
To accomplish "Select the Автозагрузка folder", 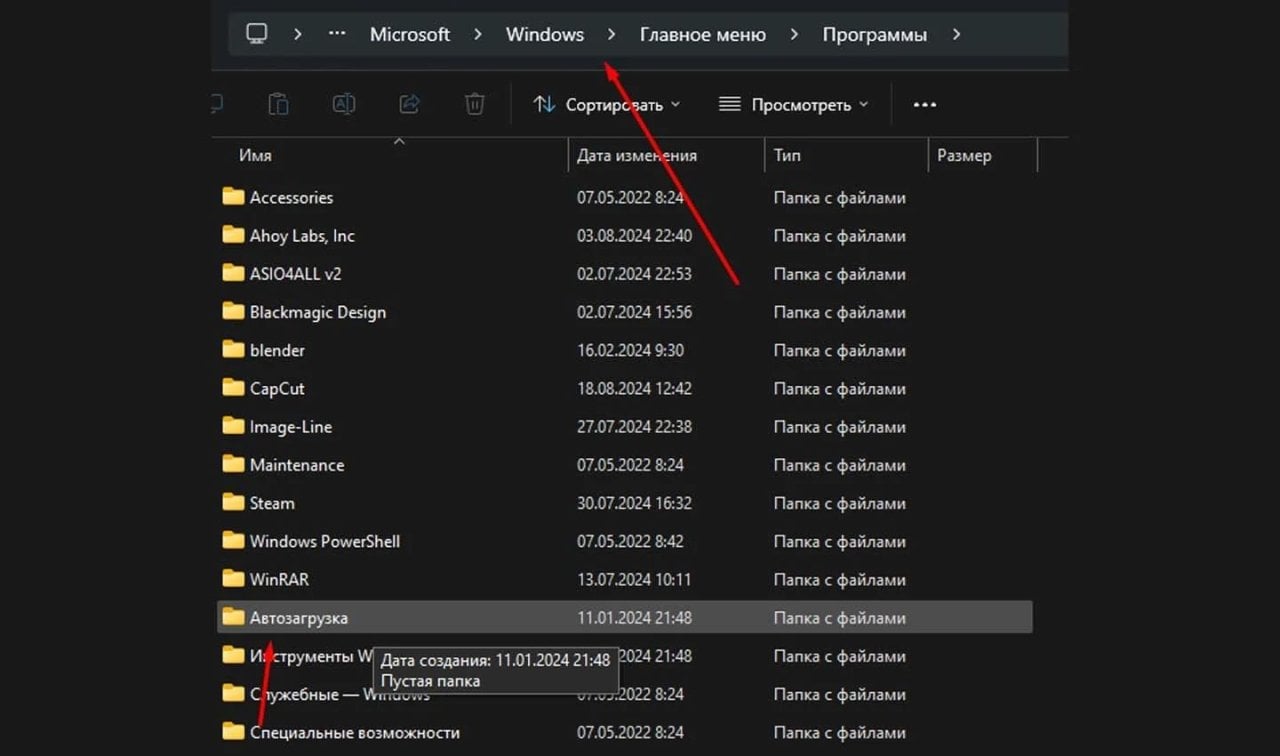I will pos(299,618).
